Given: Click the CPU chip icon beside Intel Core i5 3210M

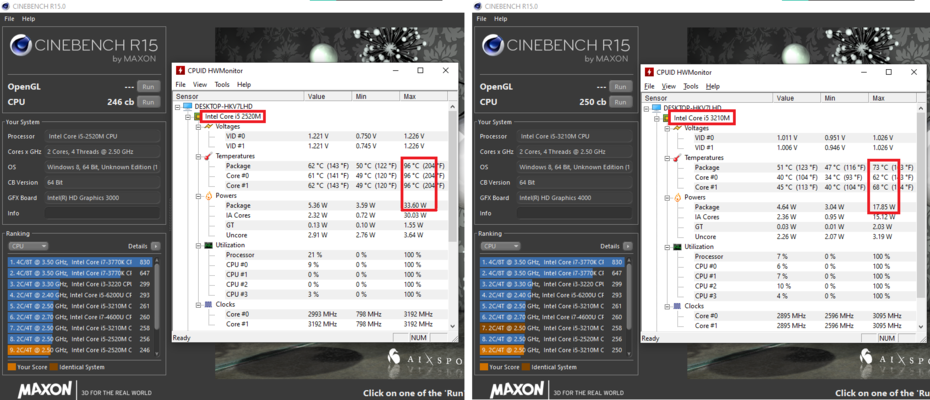Looking at the screenshot, I should (x=666, y=118).
